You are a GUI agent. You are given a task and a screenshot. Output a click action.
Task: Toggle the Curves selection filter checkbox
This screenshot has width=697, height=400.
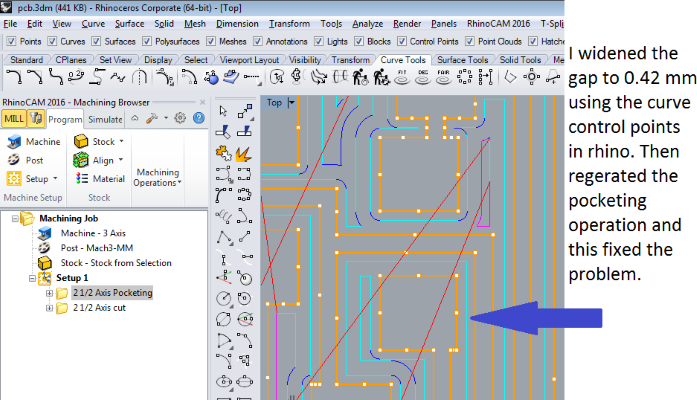pyautogui.click(x=52, y=41)
